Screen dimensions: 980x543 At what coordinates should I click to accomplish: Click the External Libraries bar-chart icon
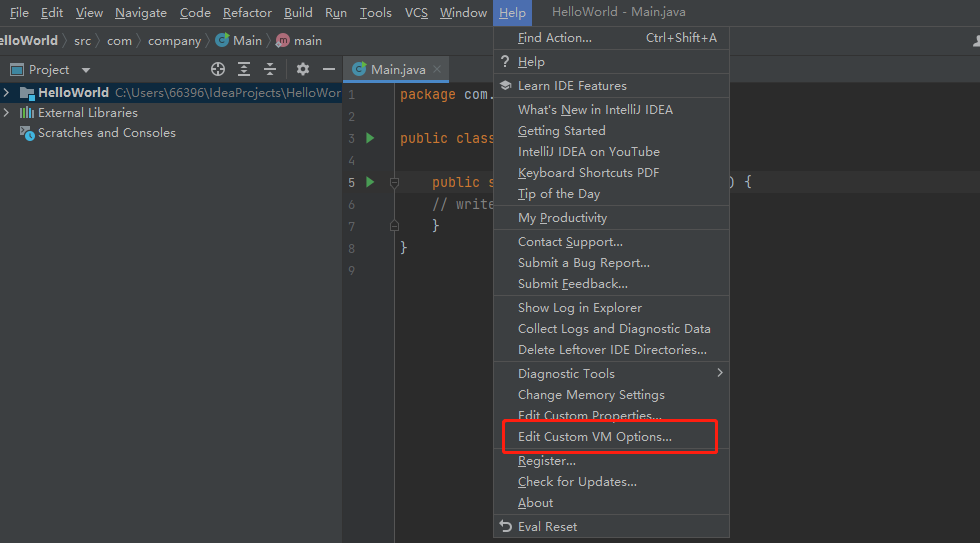26,112
